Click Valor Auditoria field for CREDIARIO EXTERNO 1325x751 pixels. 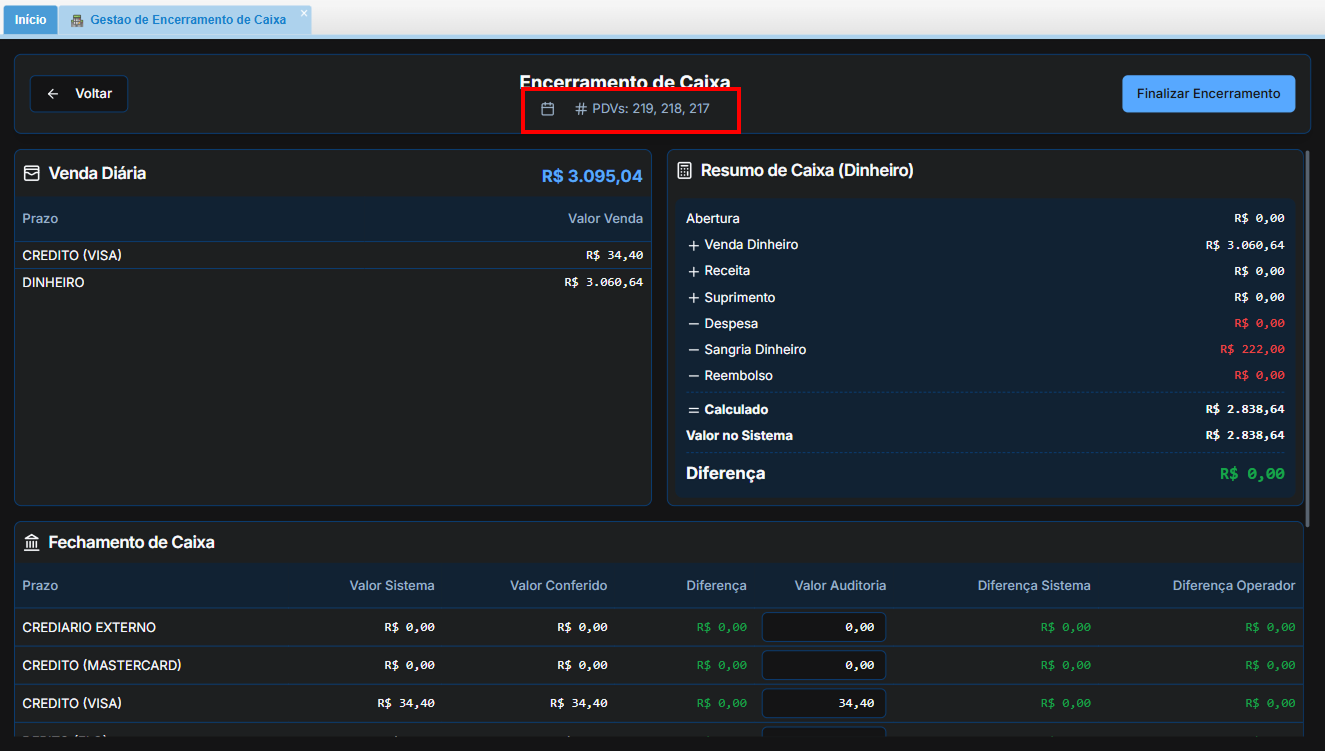point(823,627)
